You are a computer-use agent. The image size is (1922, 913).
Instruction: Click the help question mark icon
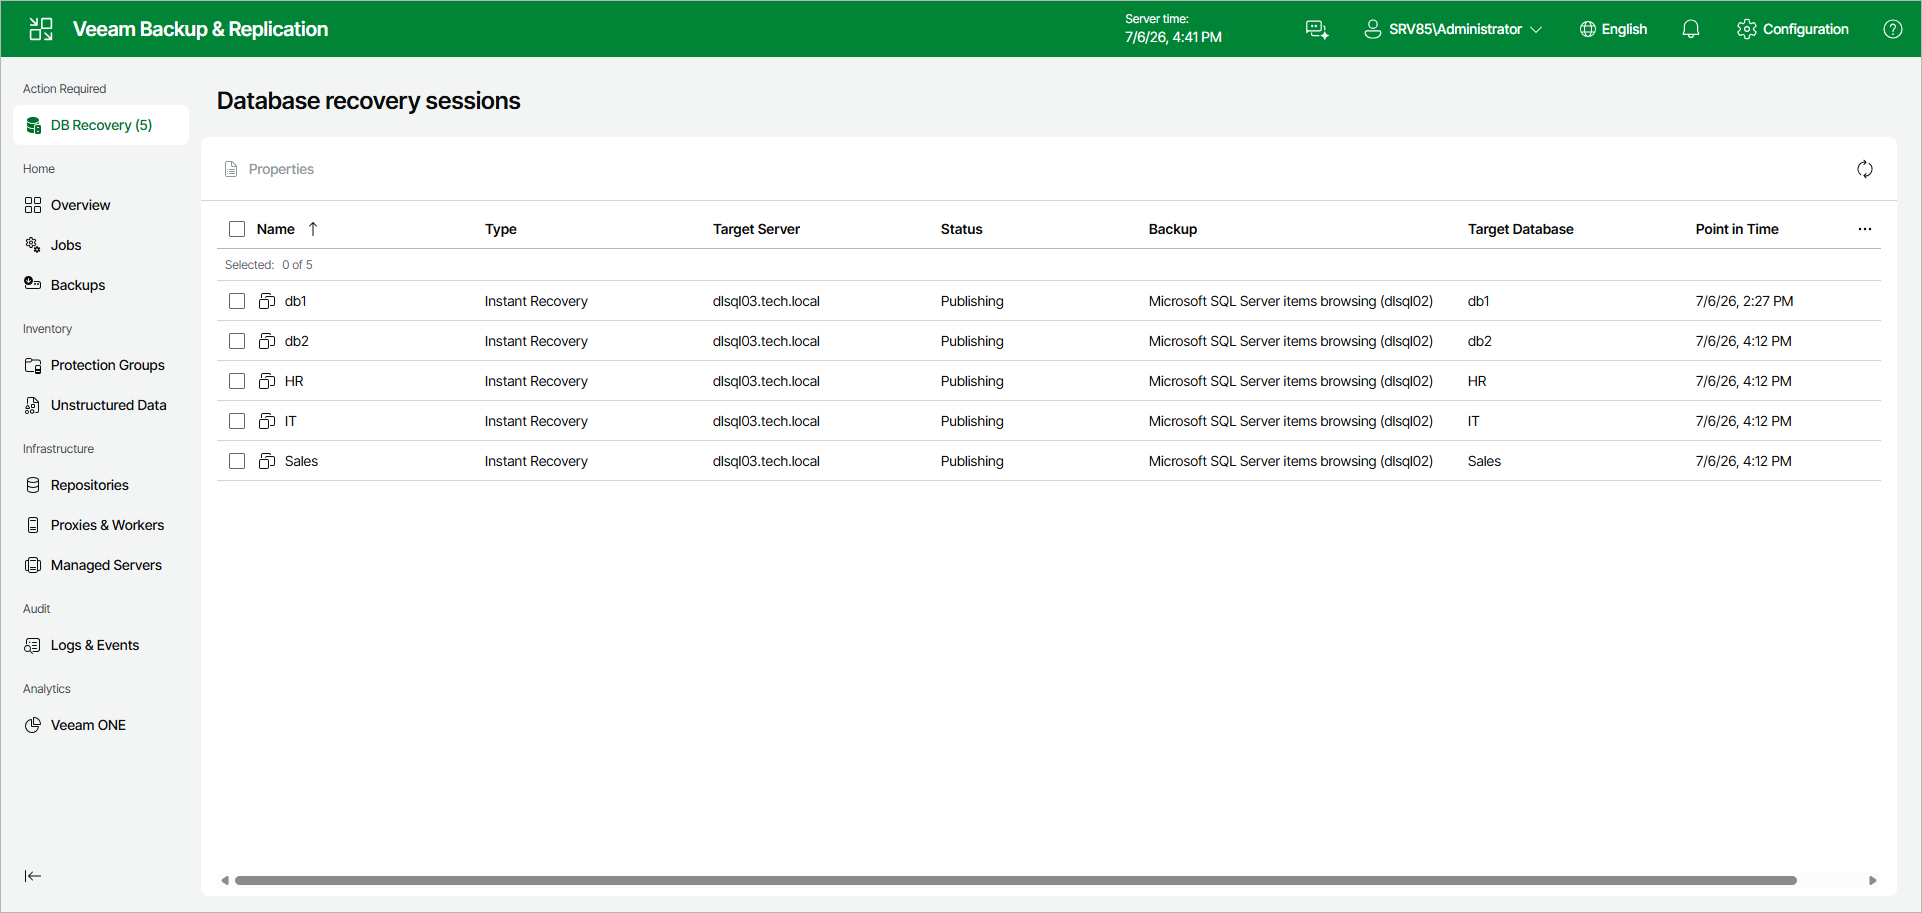point(1892,29)
